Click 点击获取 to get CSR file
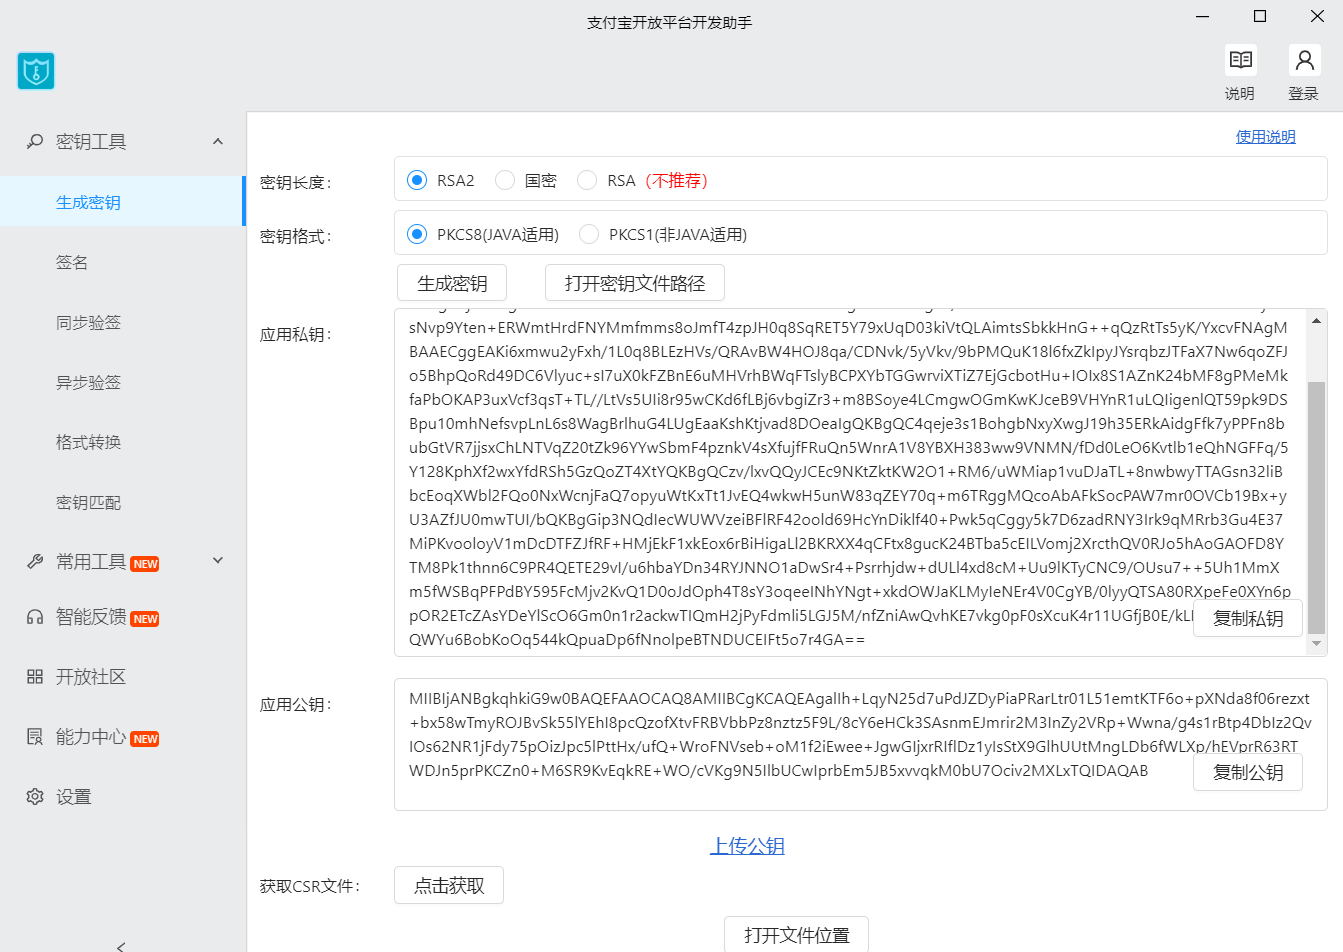Image resolution: width=1343 pixels, height=952 pixels. pos(449,885)
